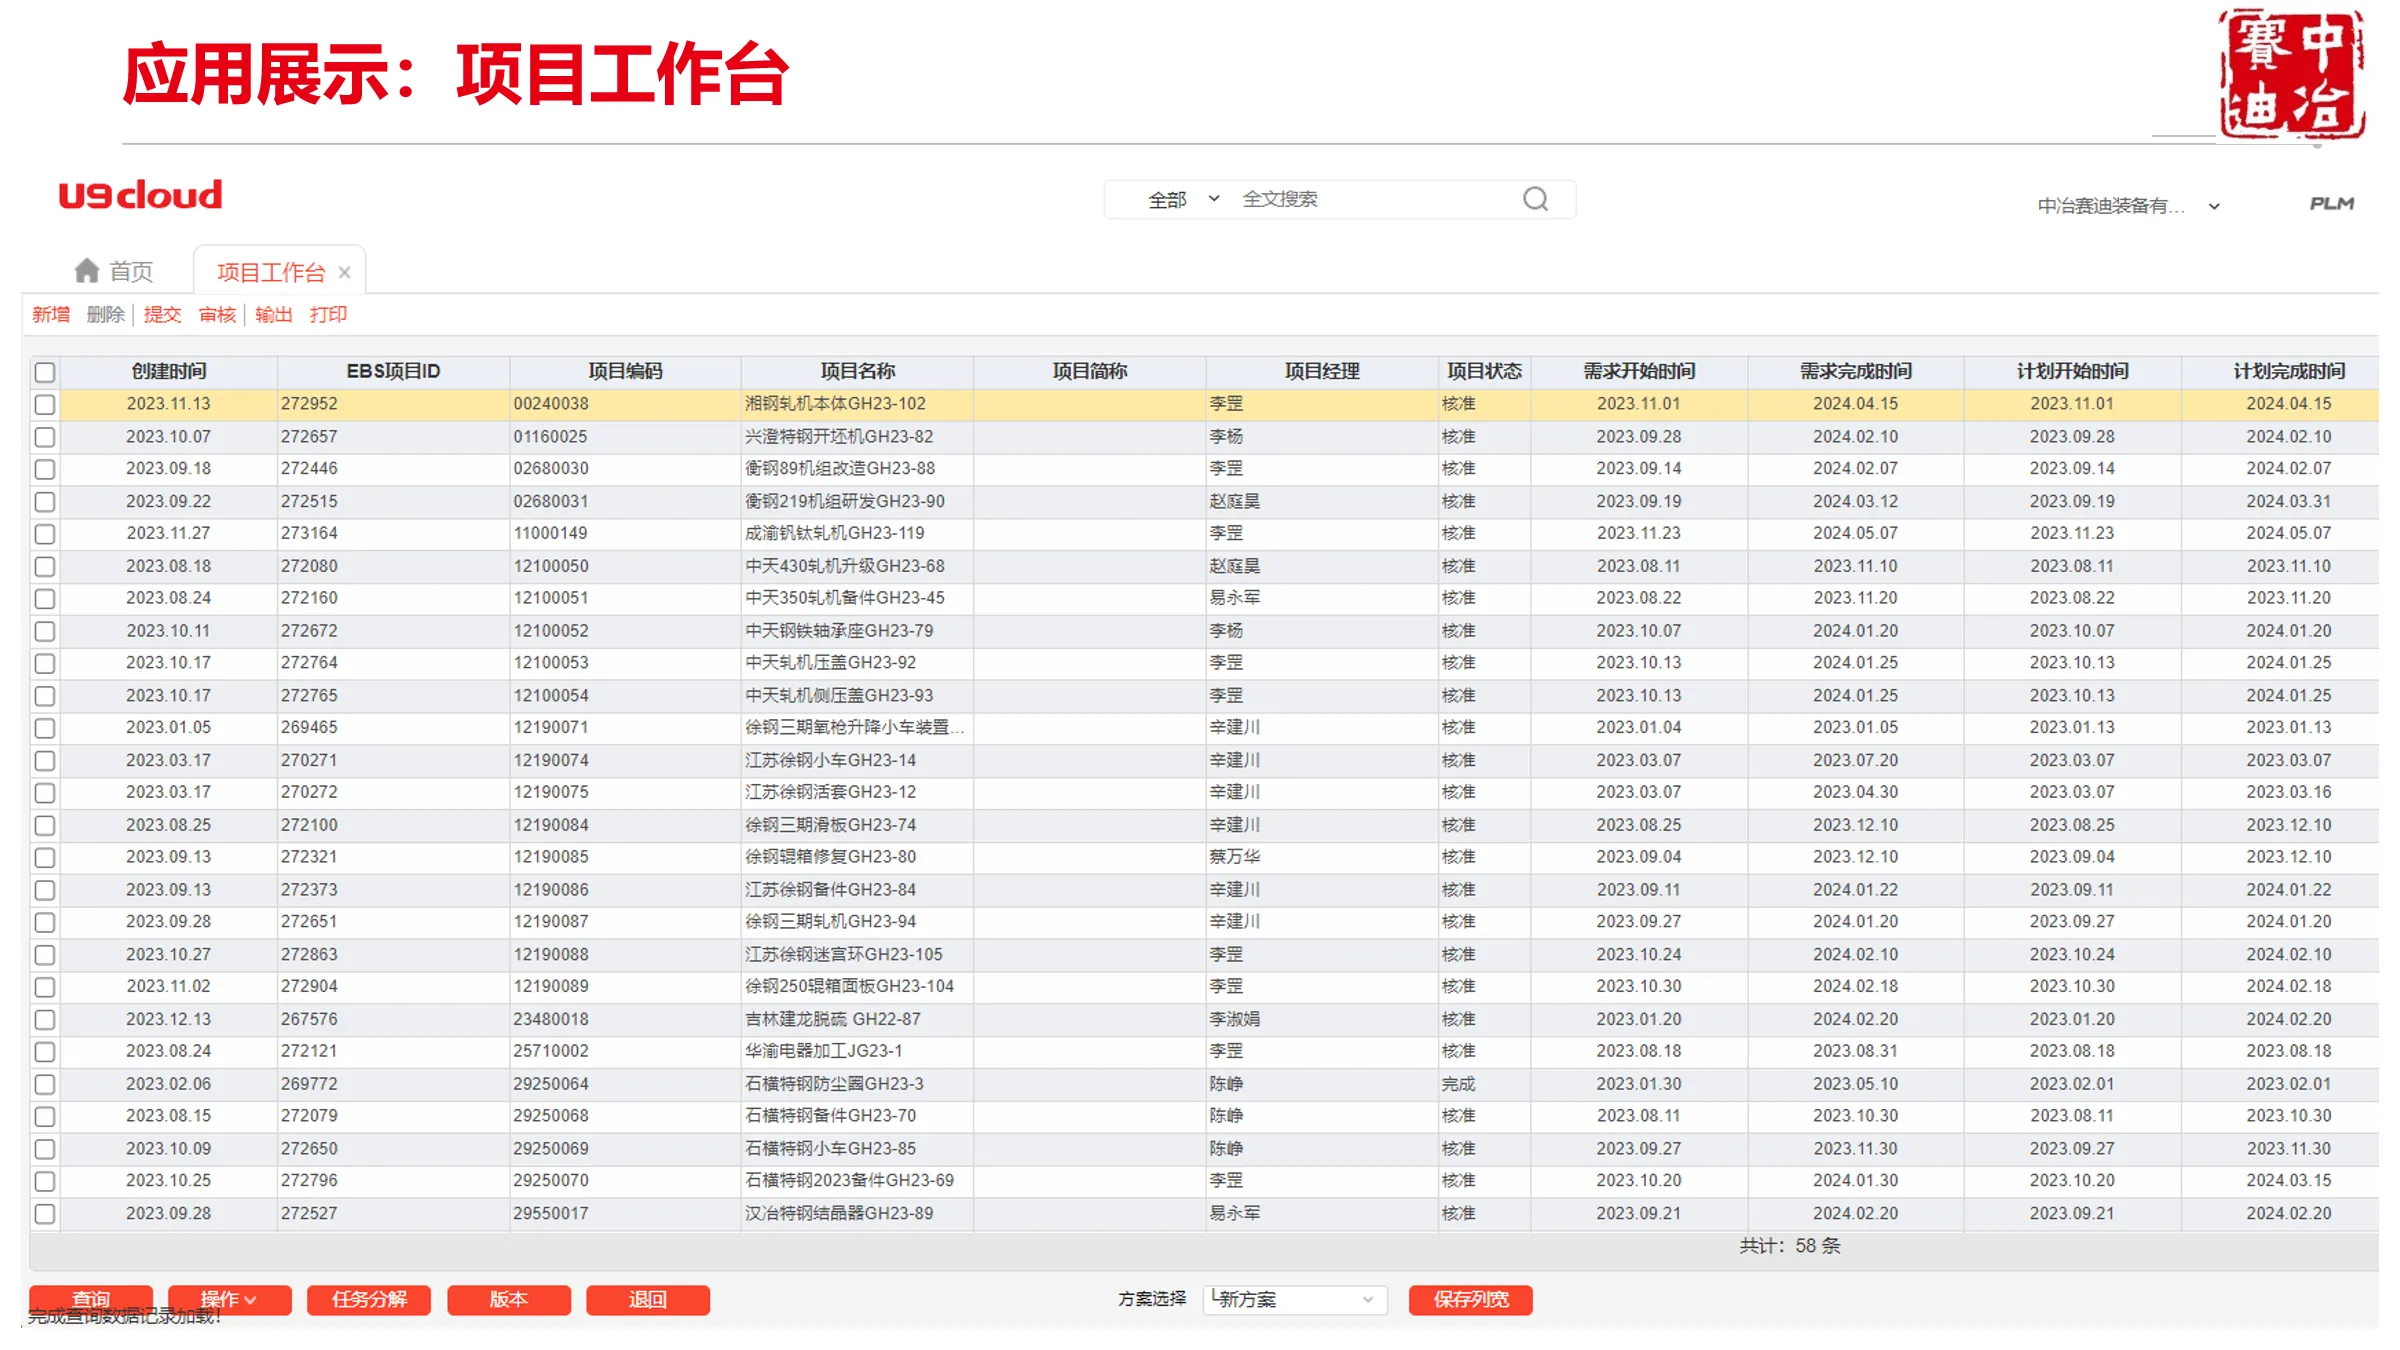Click the 需求开始时间 column header

(1639, 371)
